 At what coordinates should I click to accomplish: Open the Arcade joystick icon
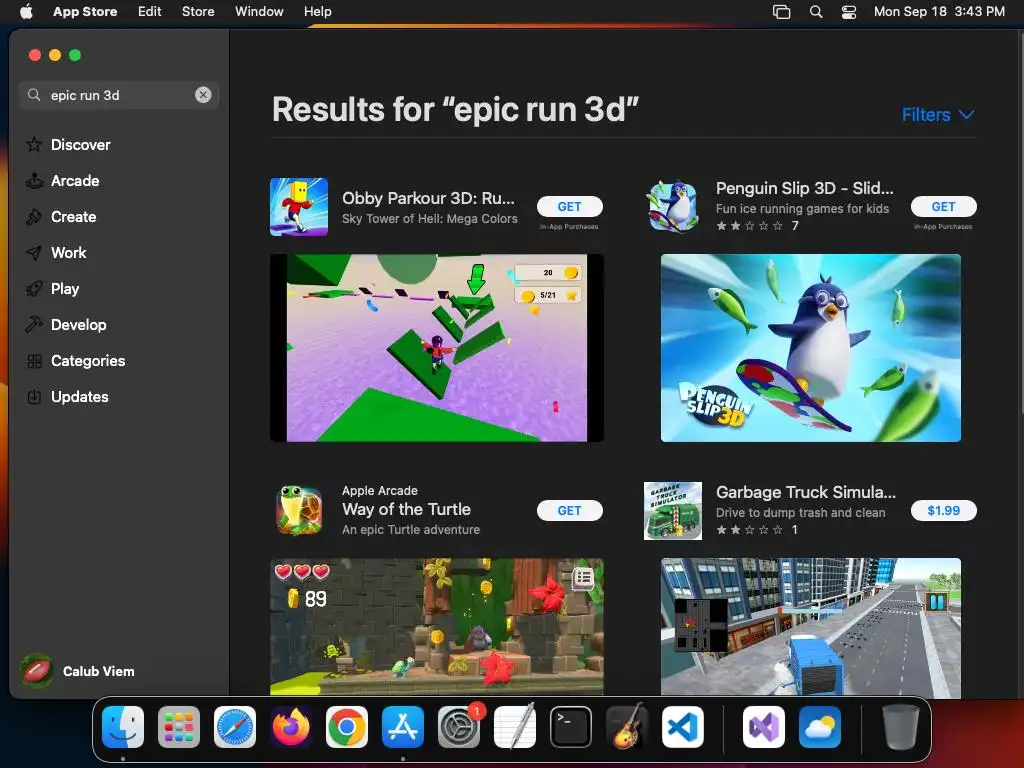(34, 181)
